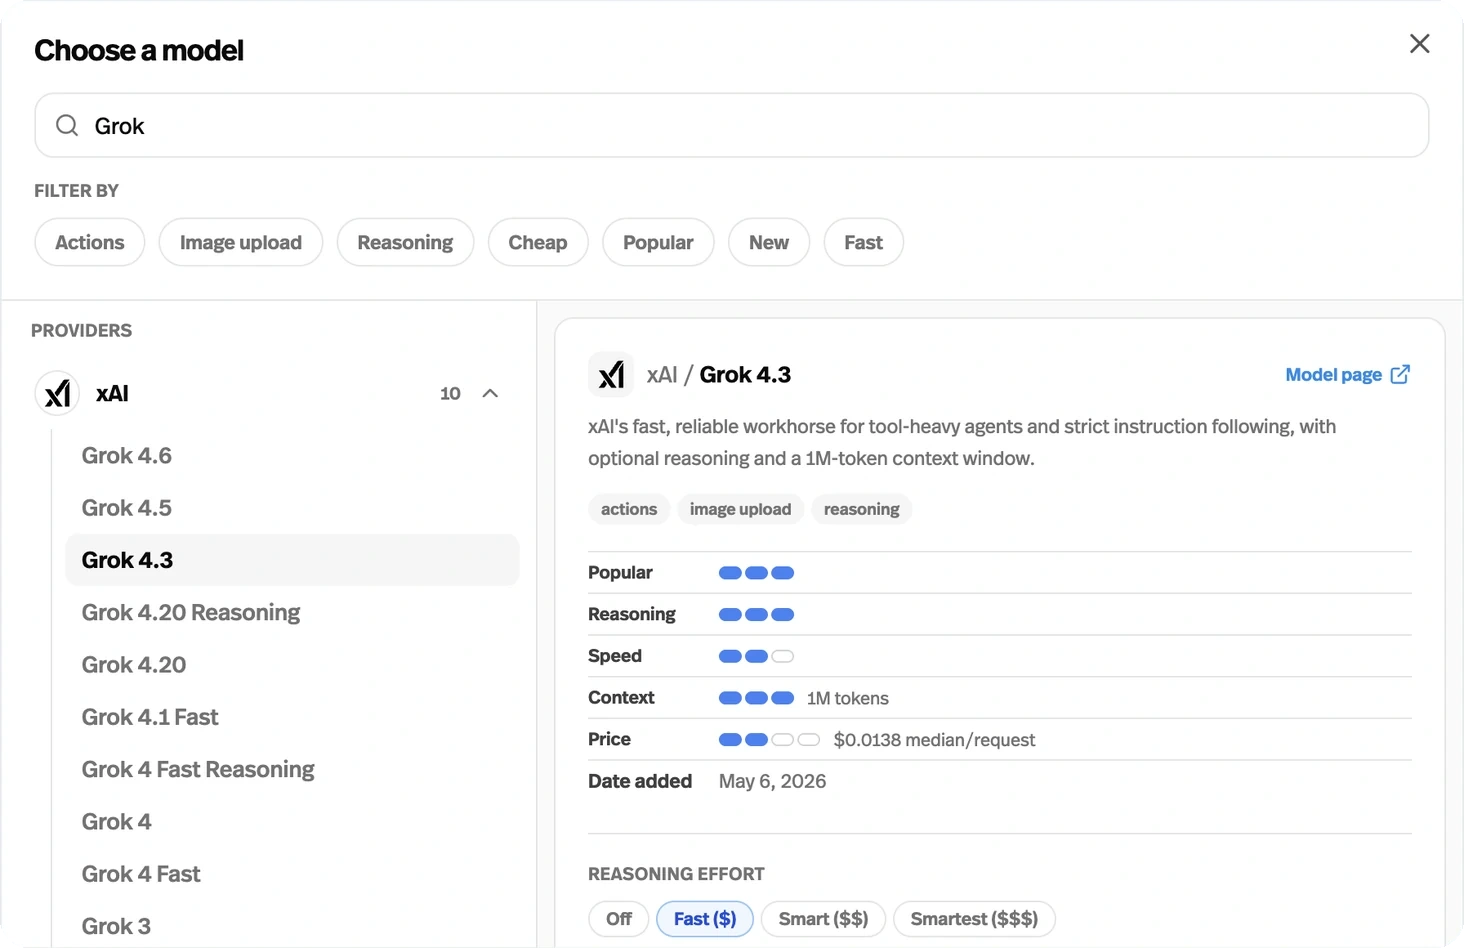Set reasoning effort to Off
1464x948 pixels.
pyautogui.click(x=619, y=919)
